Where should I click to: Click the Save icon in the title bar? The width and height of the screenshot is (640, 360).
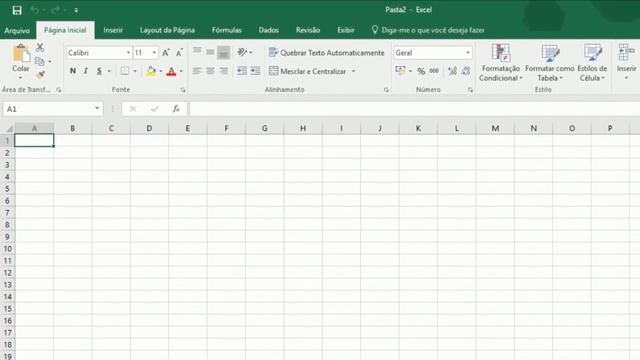17,10
